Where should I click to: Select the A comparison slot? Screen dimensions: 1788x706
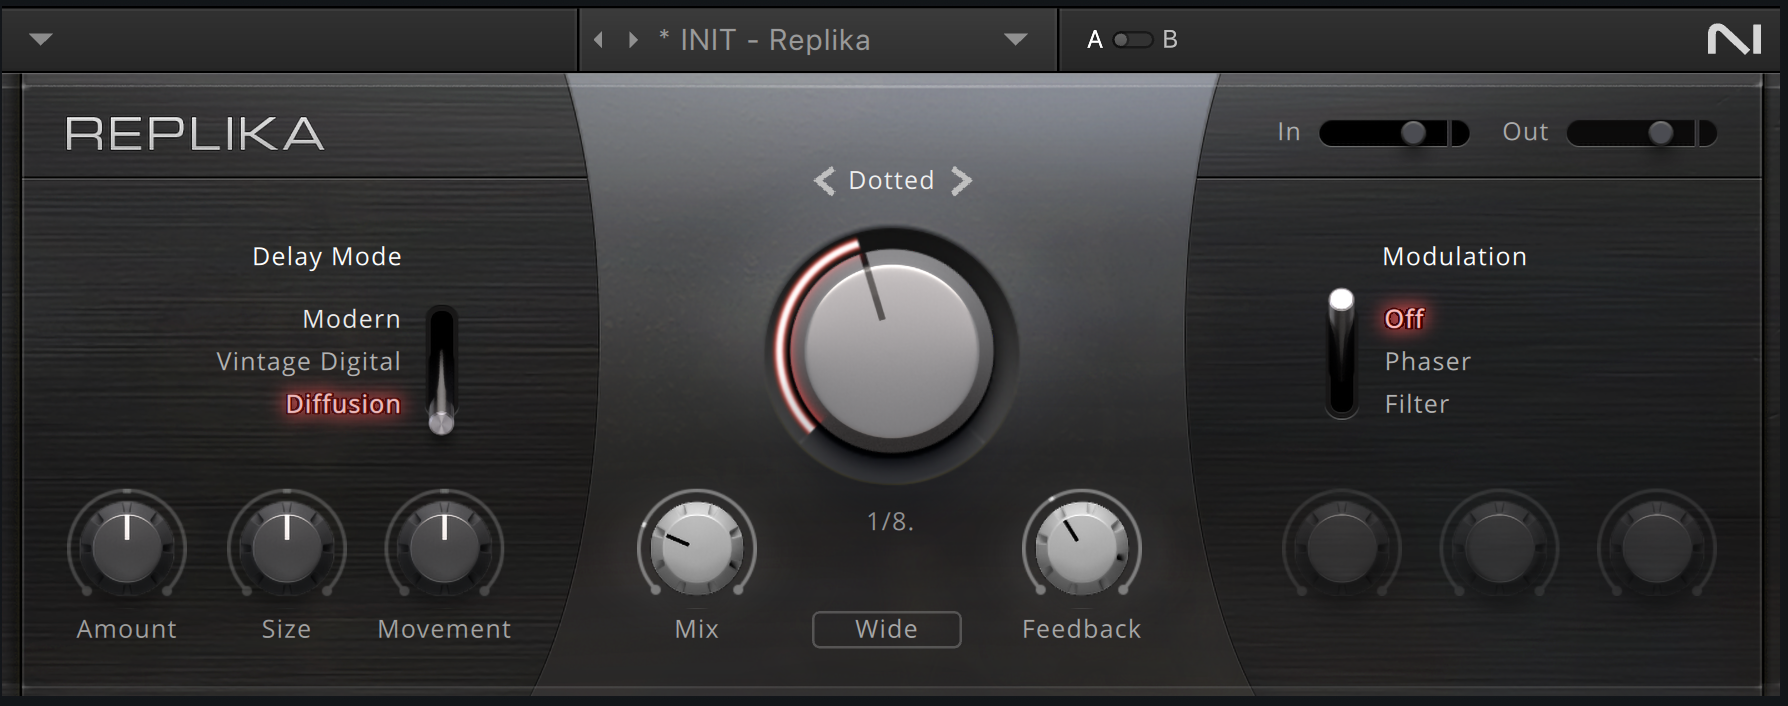(1095, 40)
